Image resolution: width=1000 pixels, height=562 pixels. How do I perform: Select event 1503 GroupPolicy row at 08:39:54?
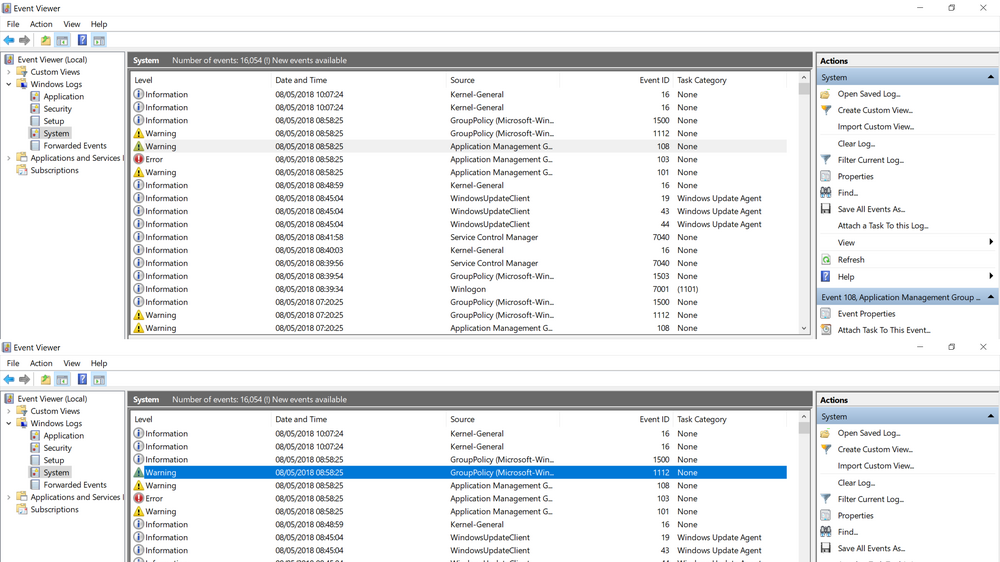click(459, 276)
